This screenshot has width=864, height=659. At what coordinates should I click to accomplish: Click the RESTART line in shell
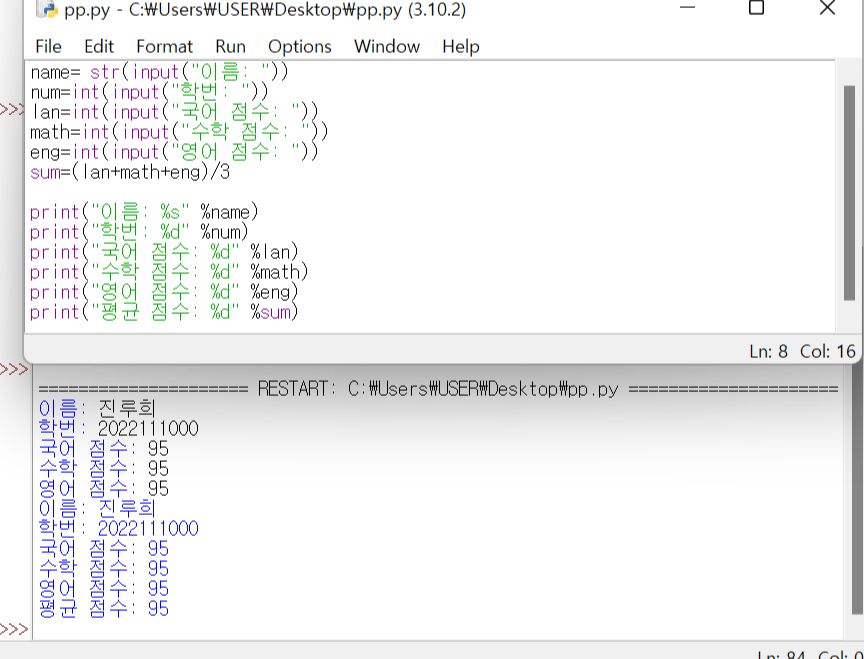coord(439,389)
